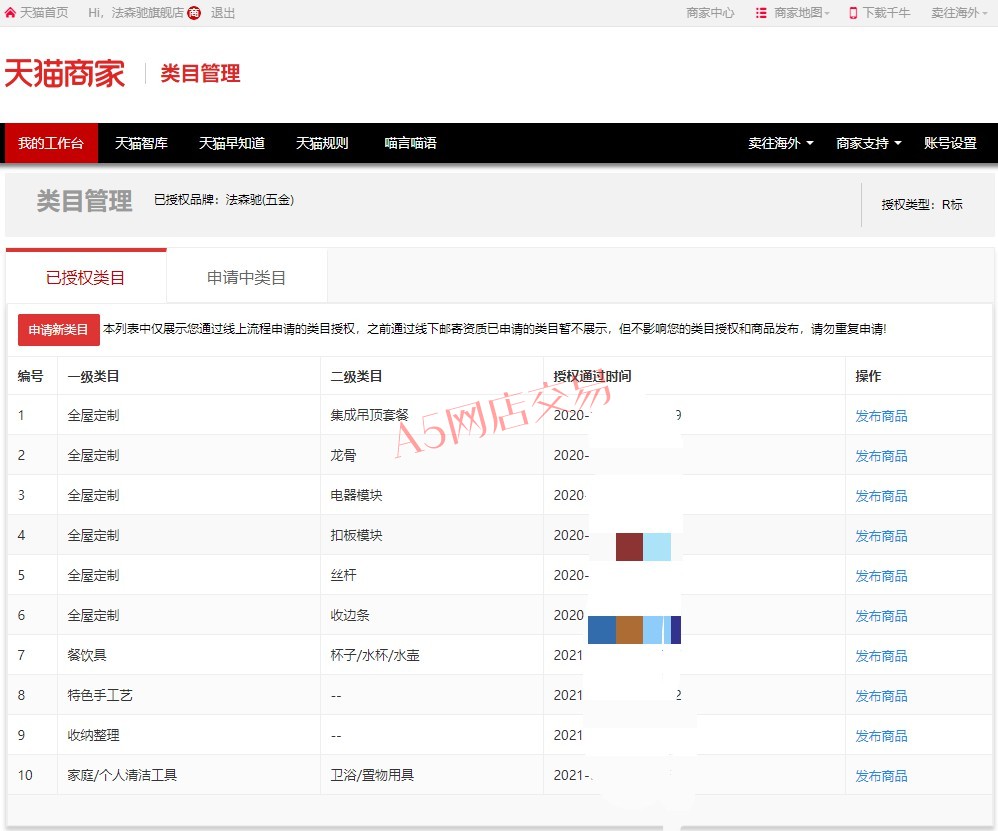Expand the top-bar 商家地图 dropdown
The image size is (998, 831).
pos(802,13)
